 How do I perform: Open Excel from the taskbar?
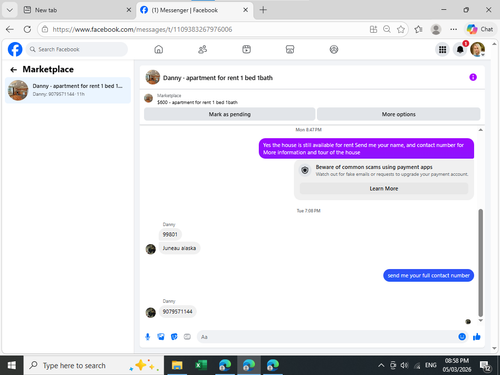pos(201,365)
